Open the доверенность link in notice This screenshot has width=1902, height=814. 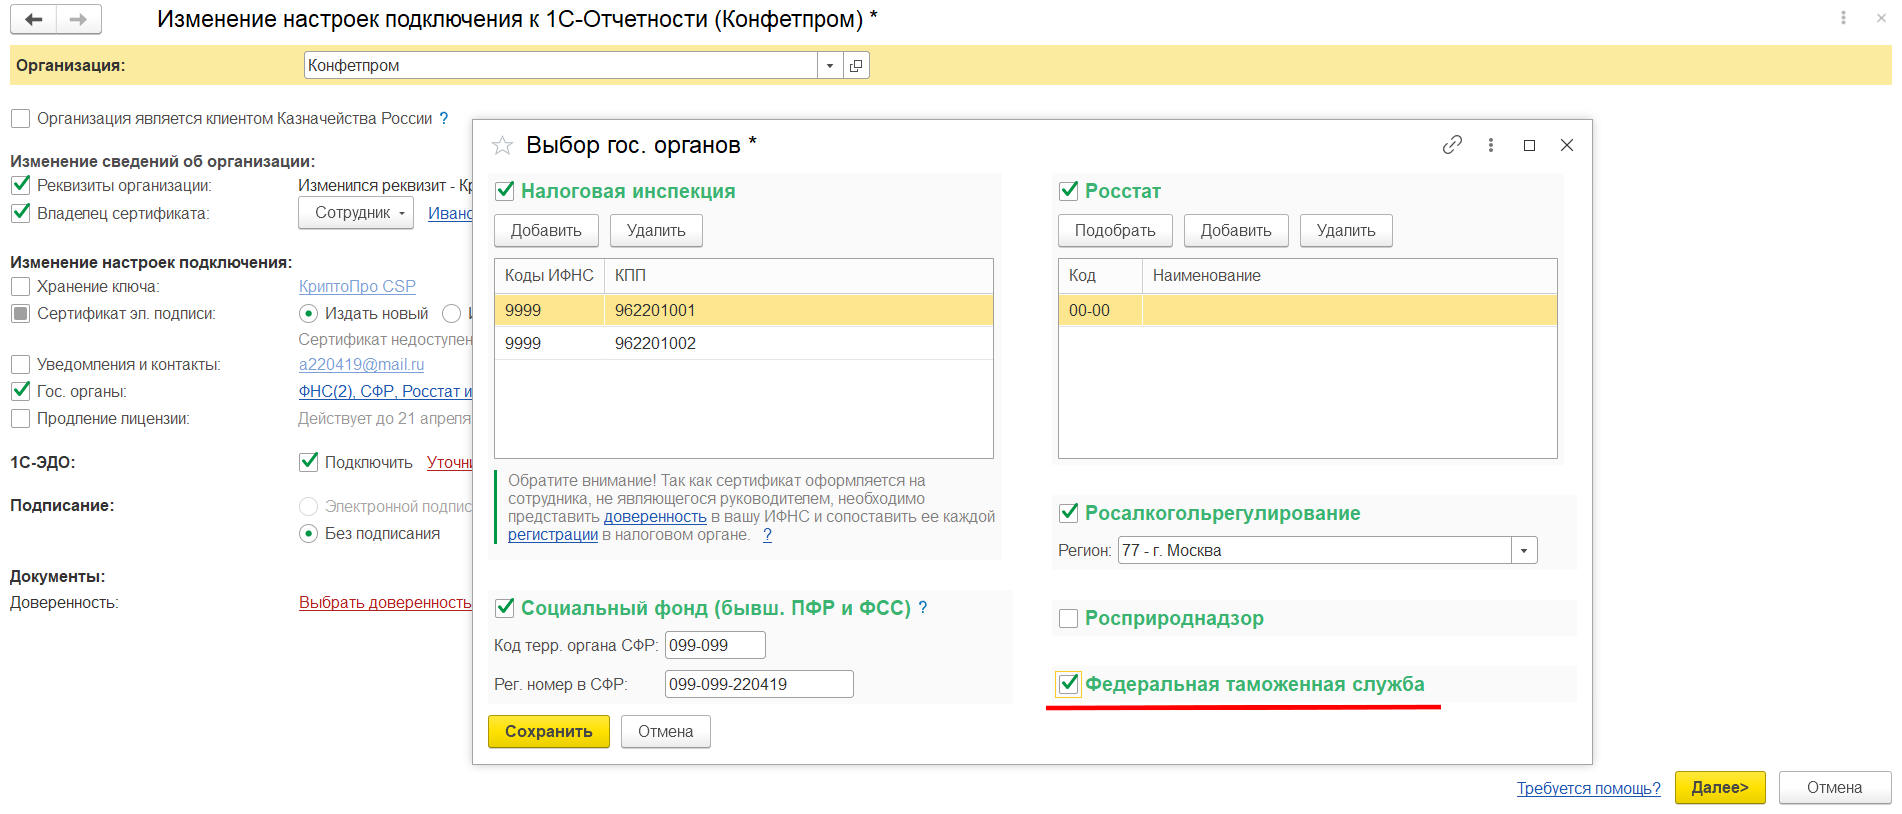(655, 517)
